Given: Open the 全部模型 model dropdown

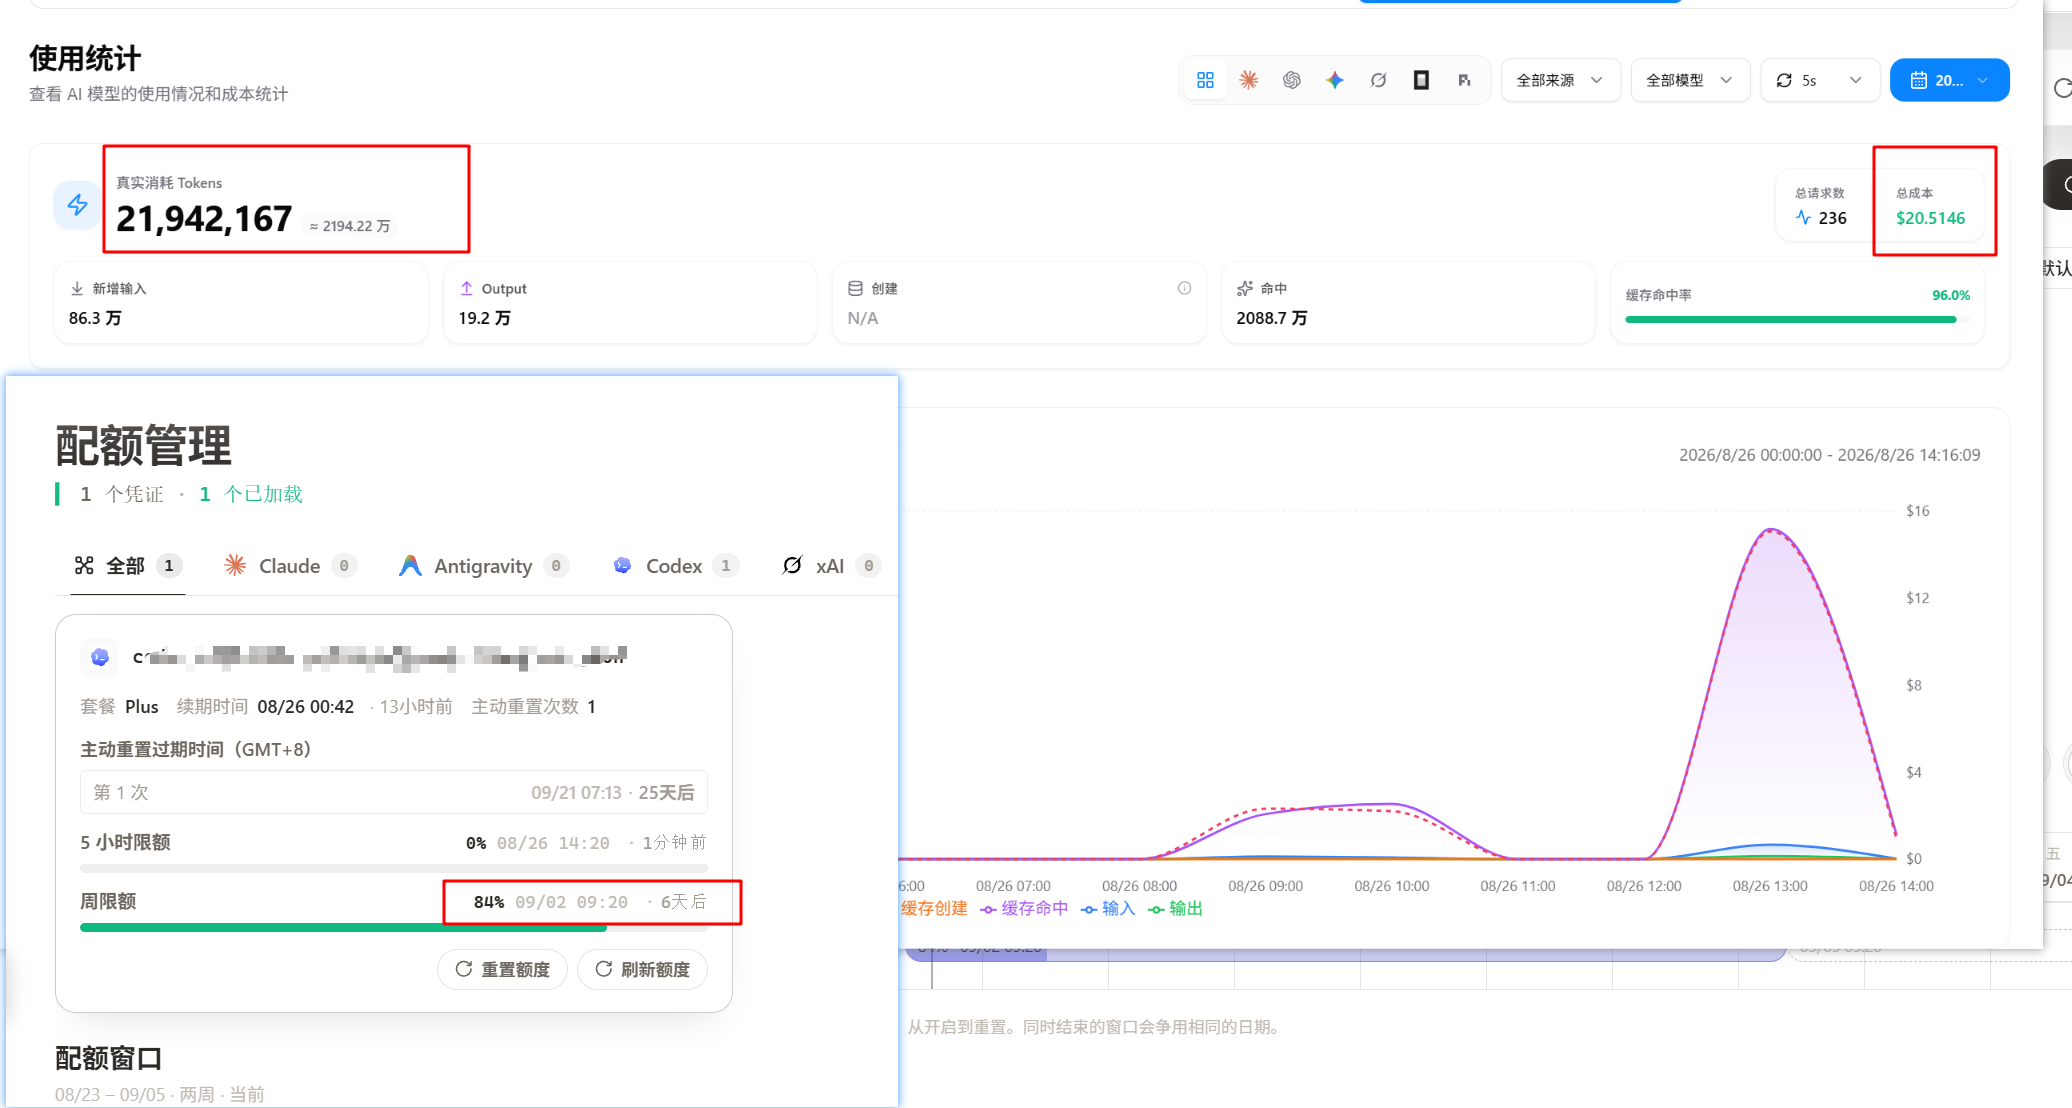Looking at the screenshot, I should 1690,80.
